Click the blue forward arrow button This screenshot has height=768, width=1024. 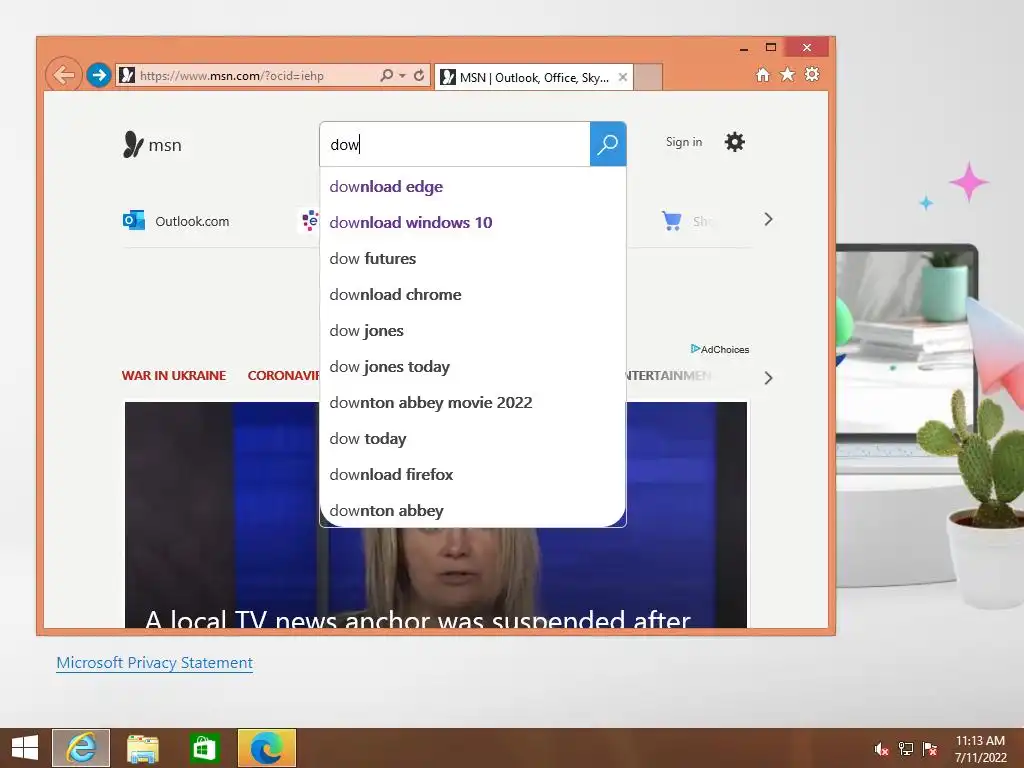(x=99, y=75)
